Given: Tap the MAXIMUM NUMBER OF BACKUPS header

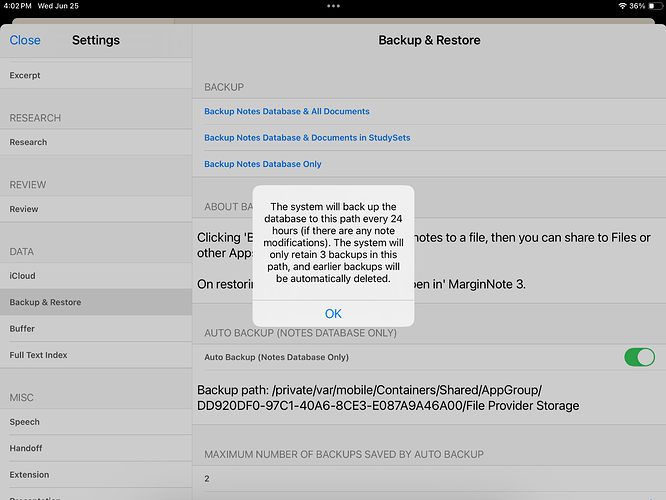Looking at the screenshot, I should point(344,454).
